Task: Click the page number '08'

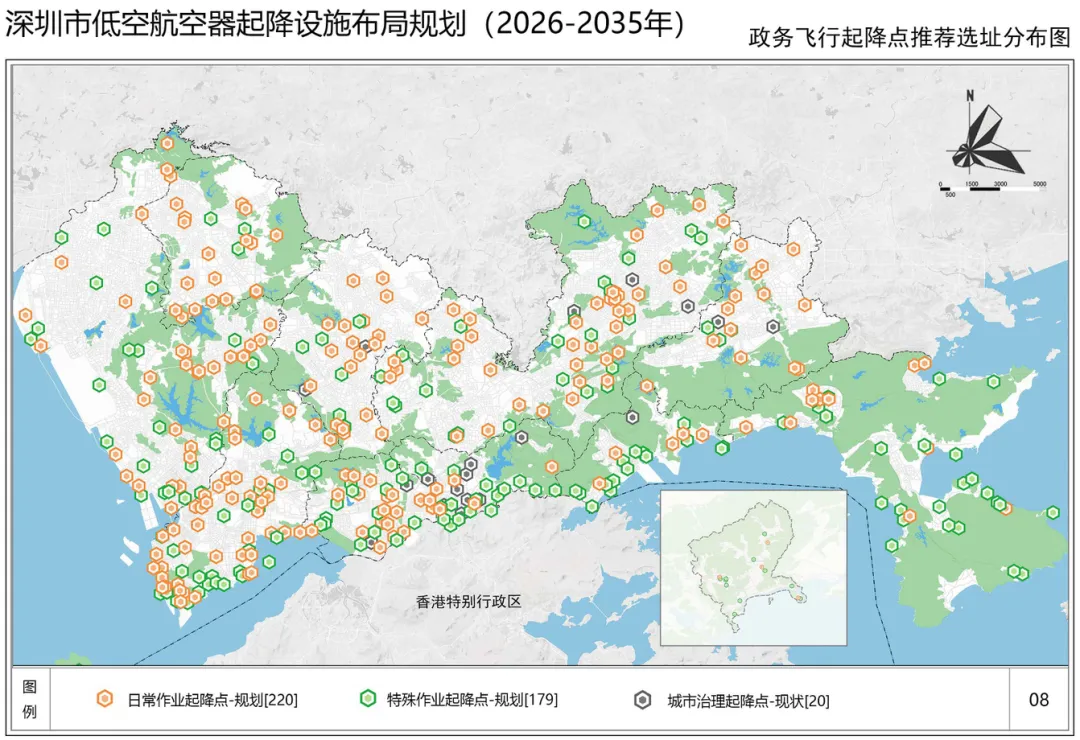Action: point(1039,700)
